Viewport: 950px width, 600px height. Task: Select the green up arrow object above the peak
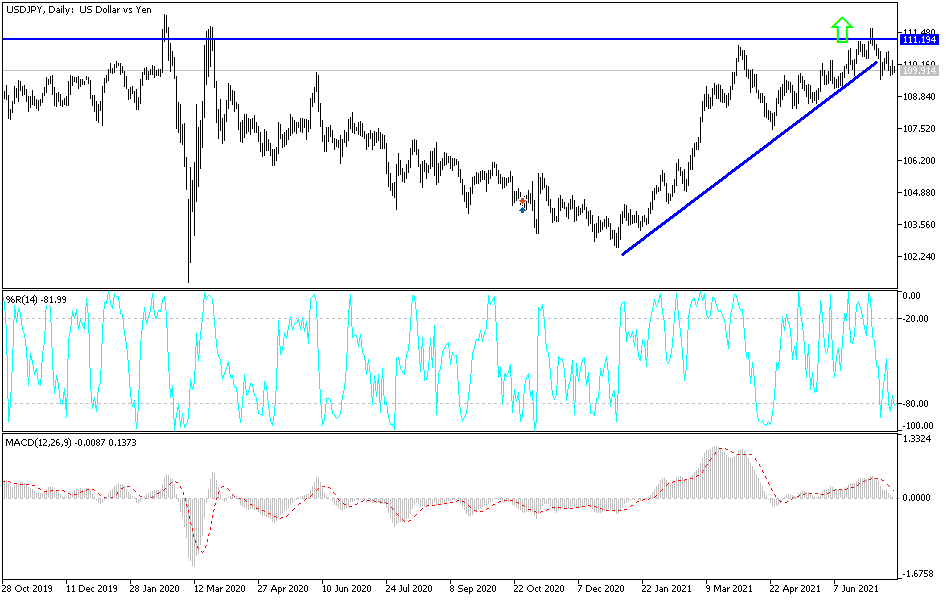tap(841, 29)
